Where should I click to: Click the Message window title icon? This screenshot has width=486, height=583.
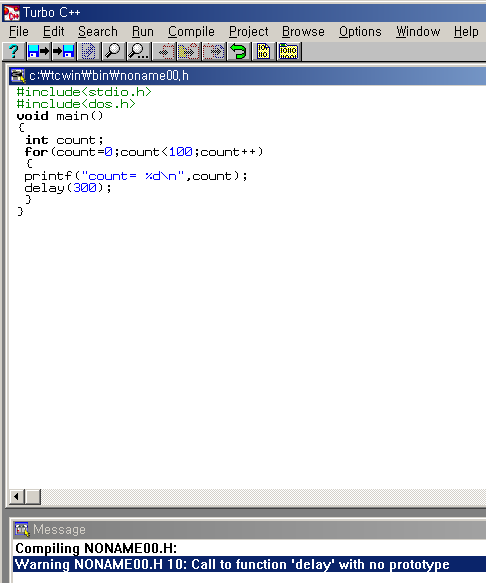coord(22,529)
